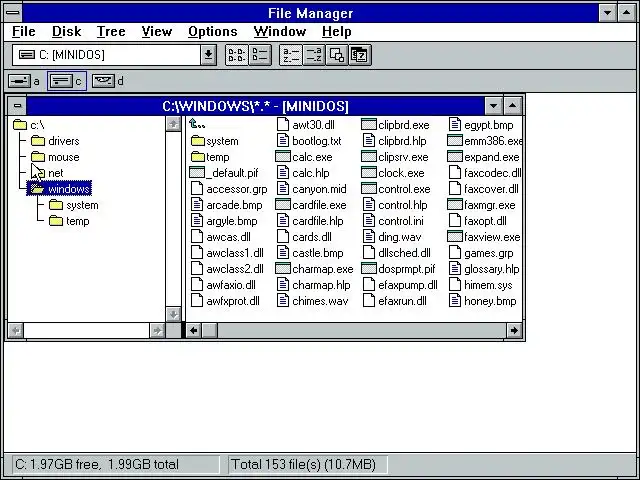Viewport: 640px width, 480px height.
Task: Select accessor.grp file
Action: click(x=229, y=189)
